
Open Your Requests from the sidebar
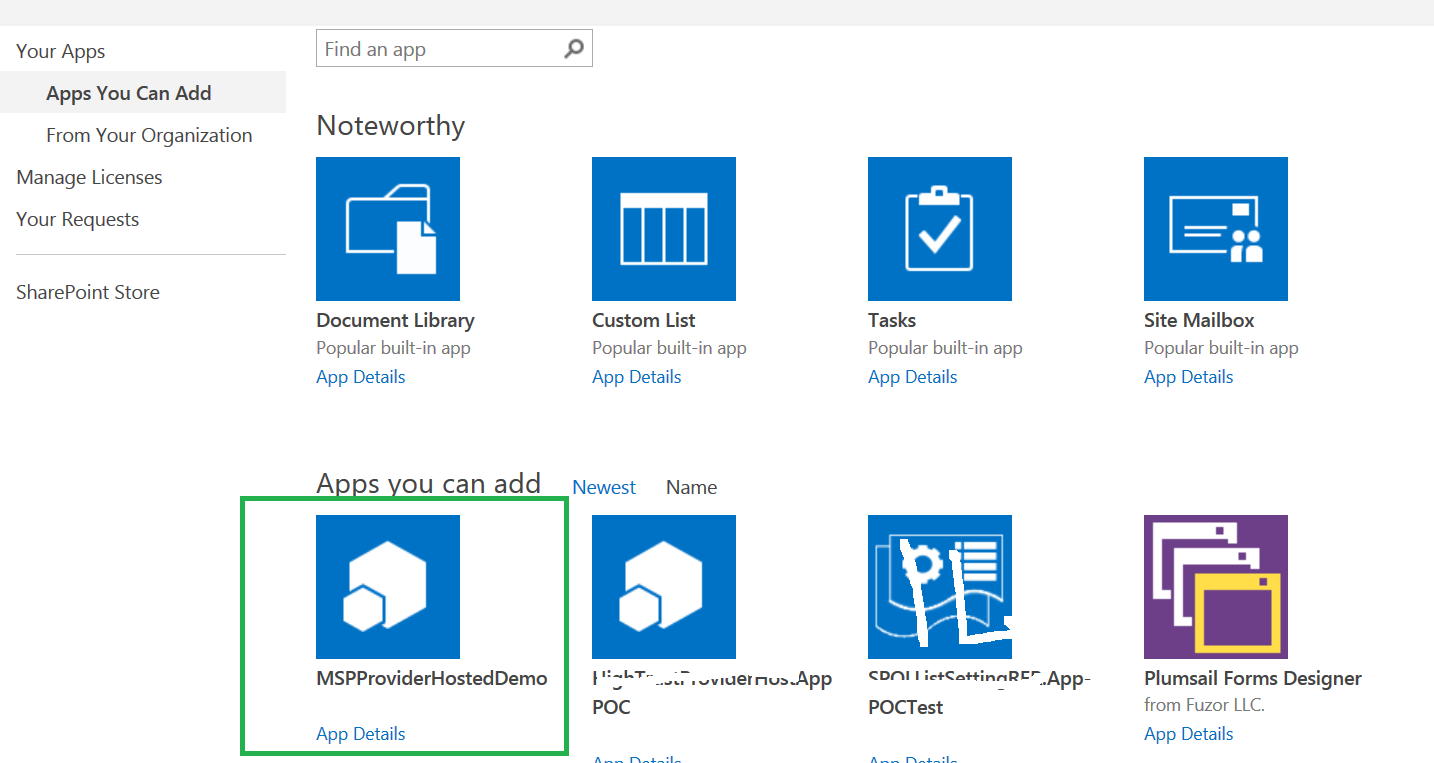[x=77, y=219]
